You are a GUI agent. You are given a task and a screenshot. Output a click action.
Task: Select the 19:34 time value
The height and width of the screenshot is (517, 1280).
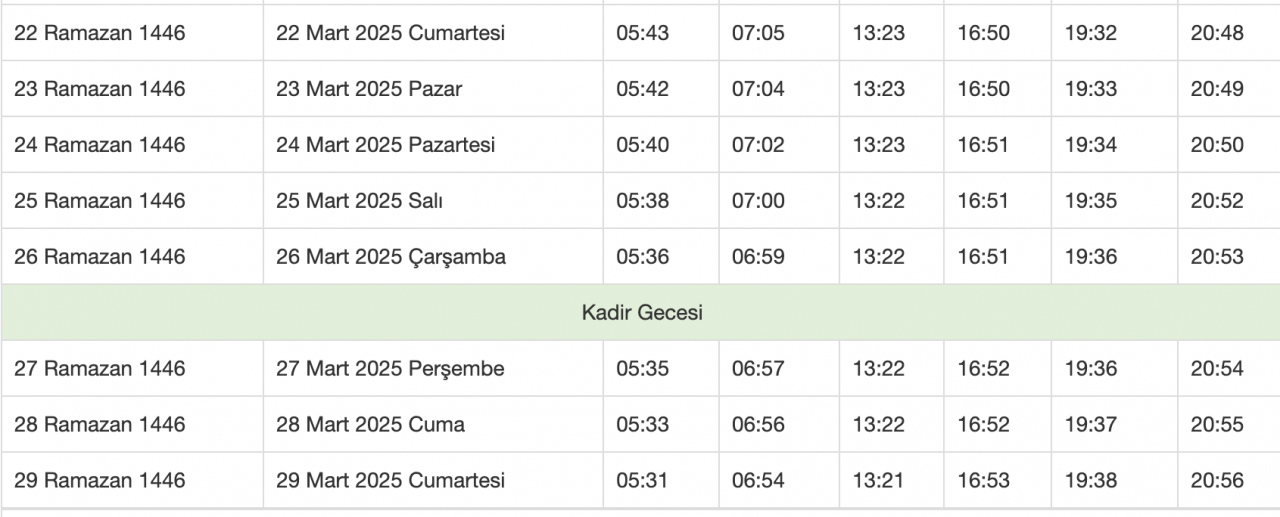click(x=1090, y=145)
